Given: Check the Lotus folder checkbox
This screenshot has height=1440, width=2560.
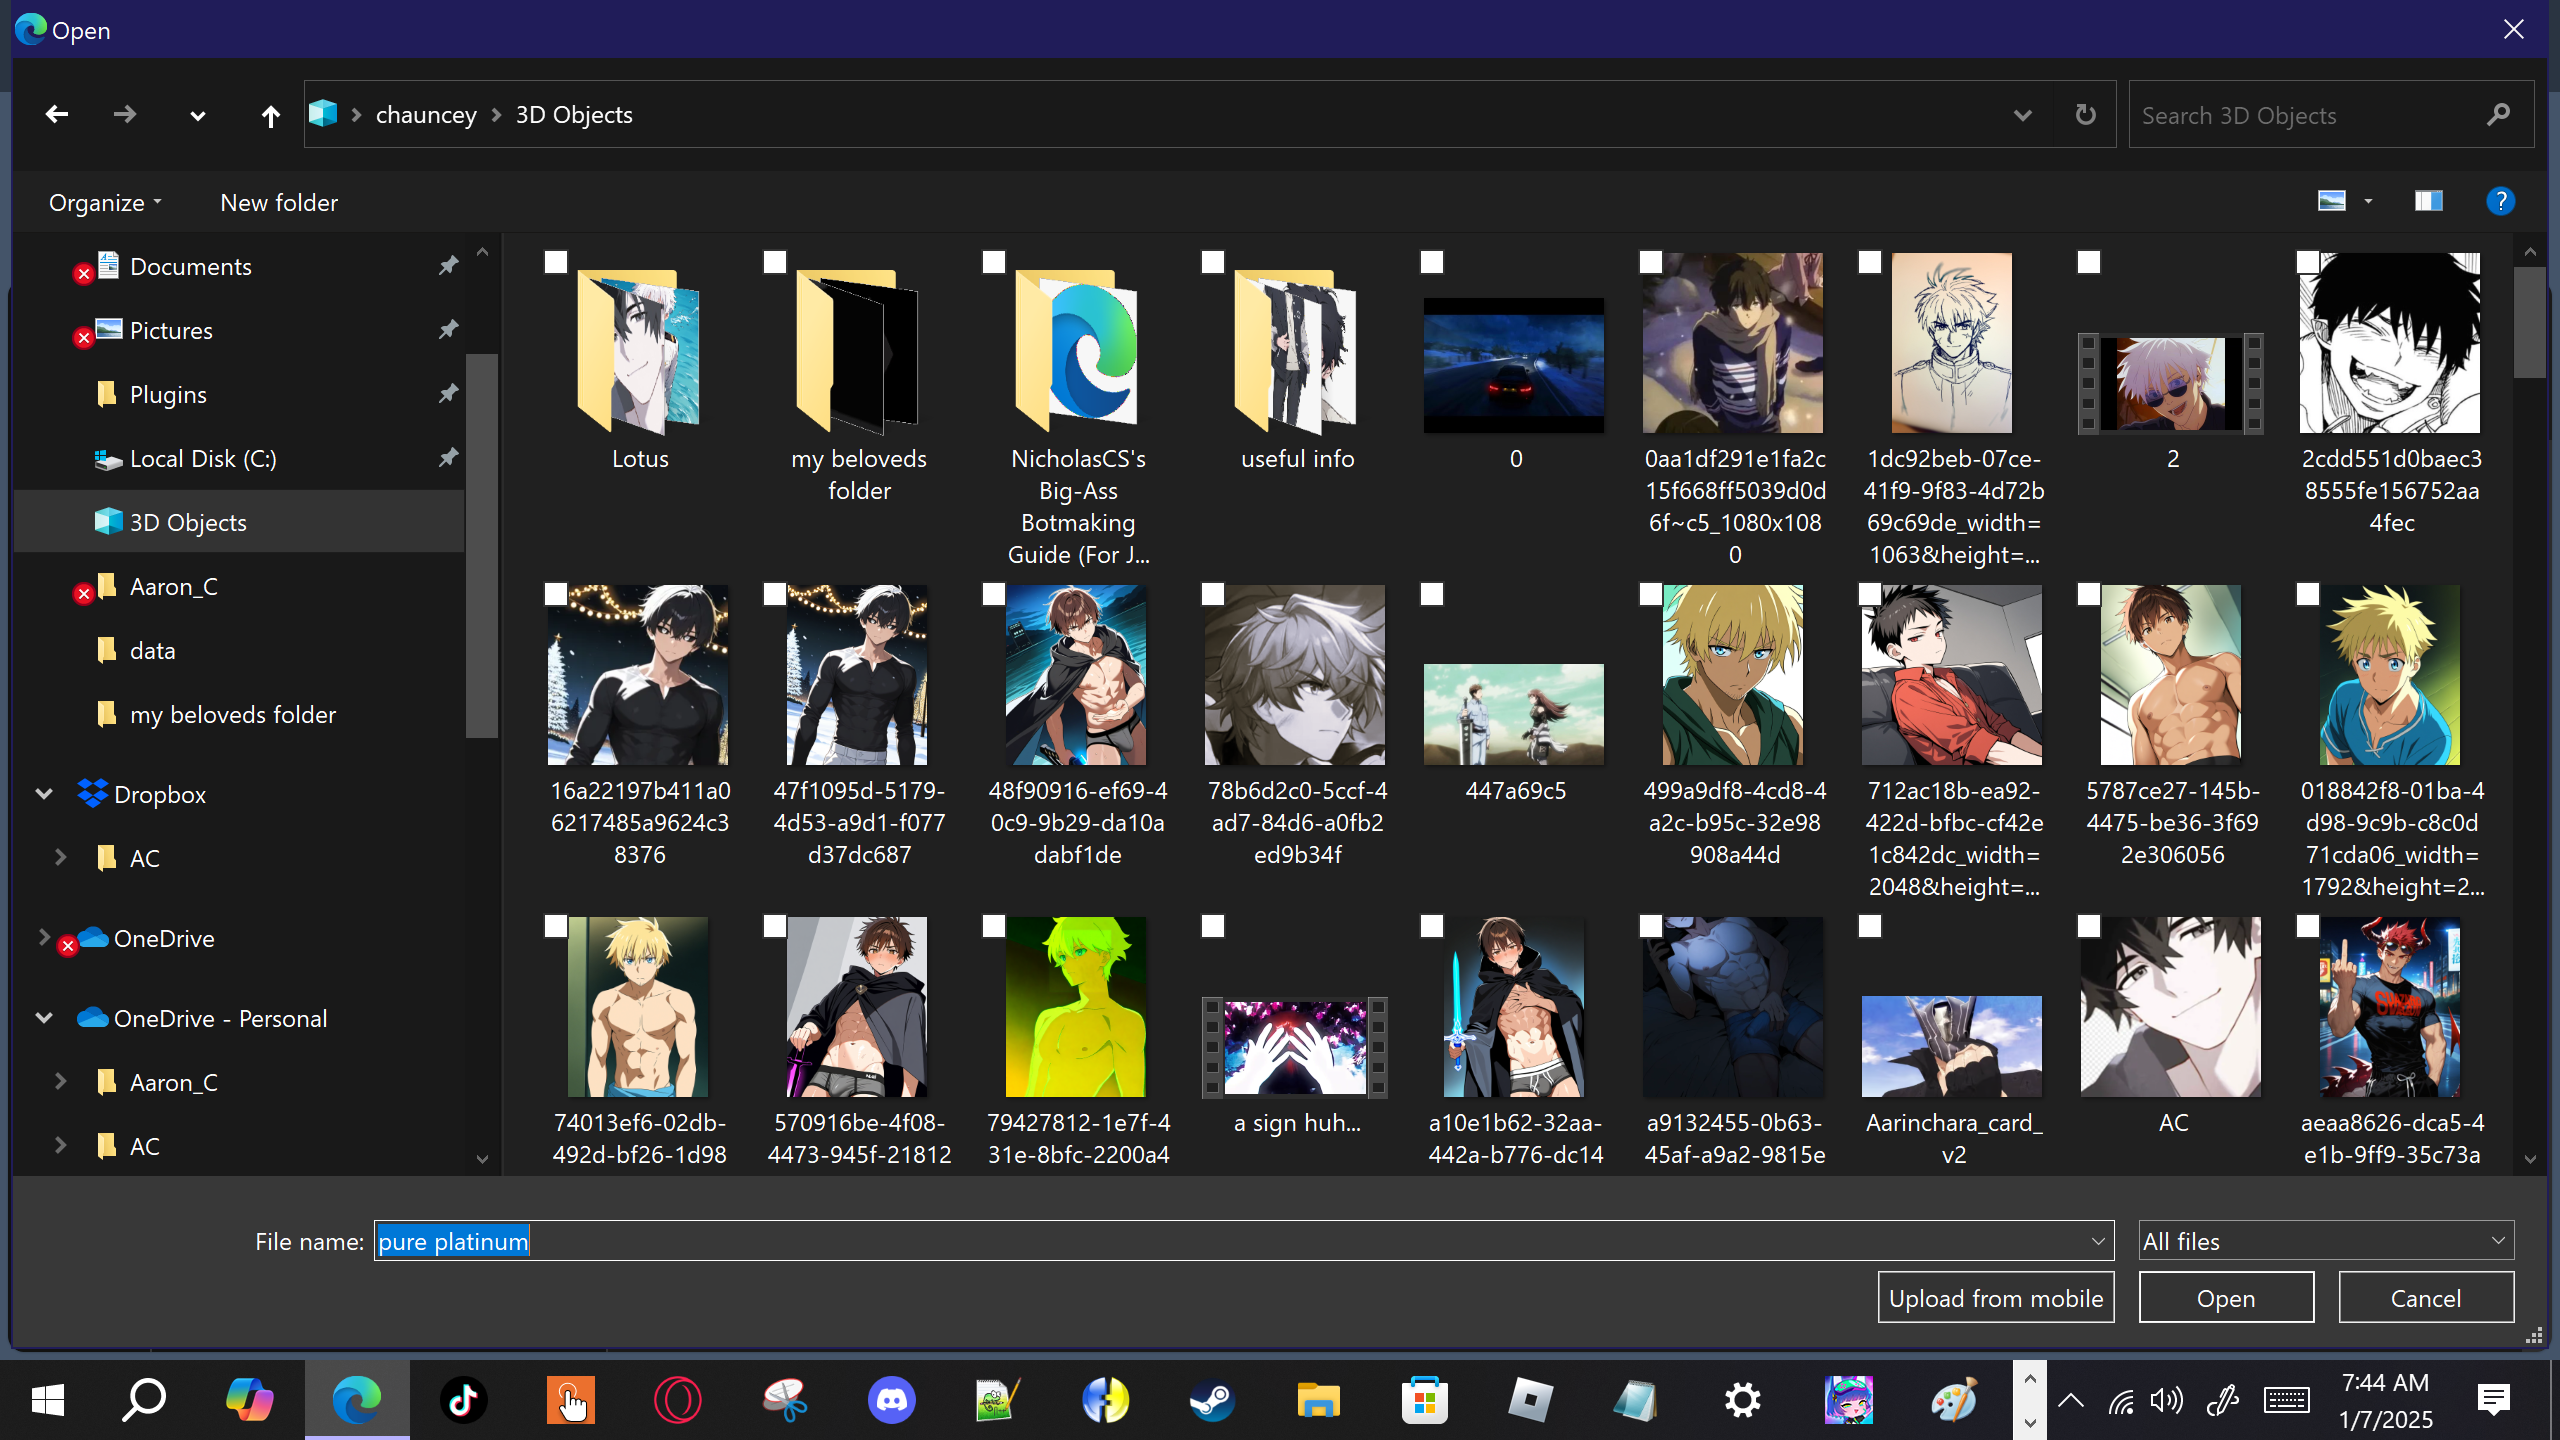Looking at the screenshot, I should click(x=556, y=263).
